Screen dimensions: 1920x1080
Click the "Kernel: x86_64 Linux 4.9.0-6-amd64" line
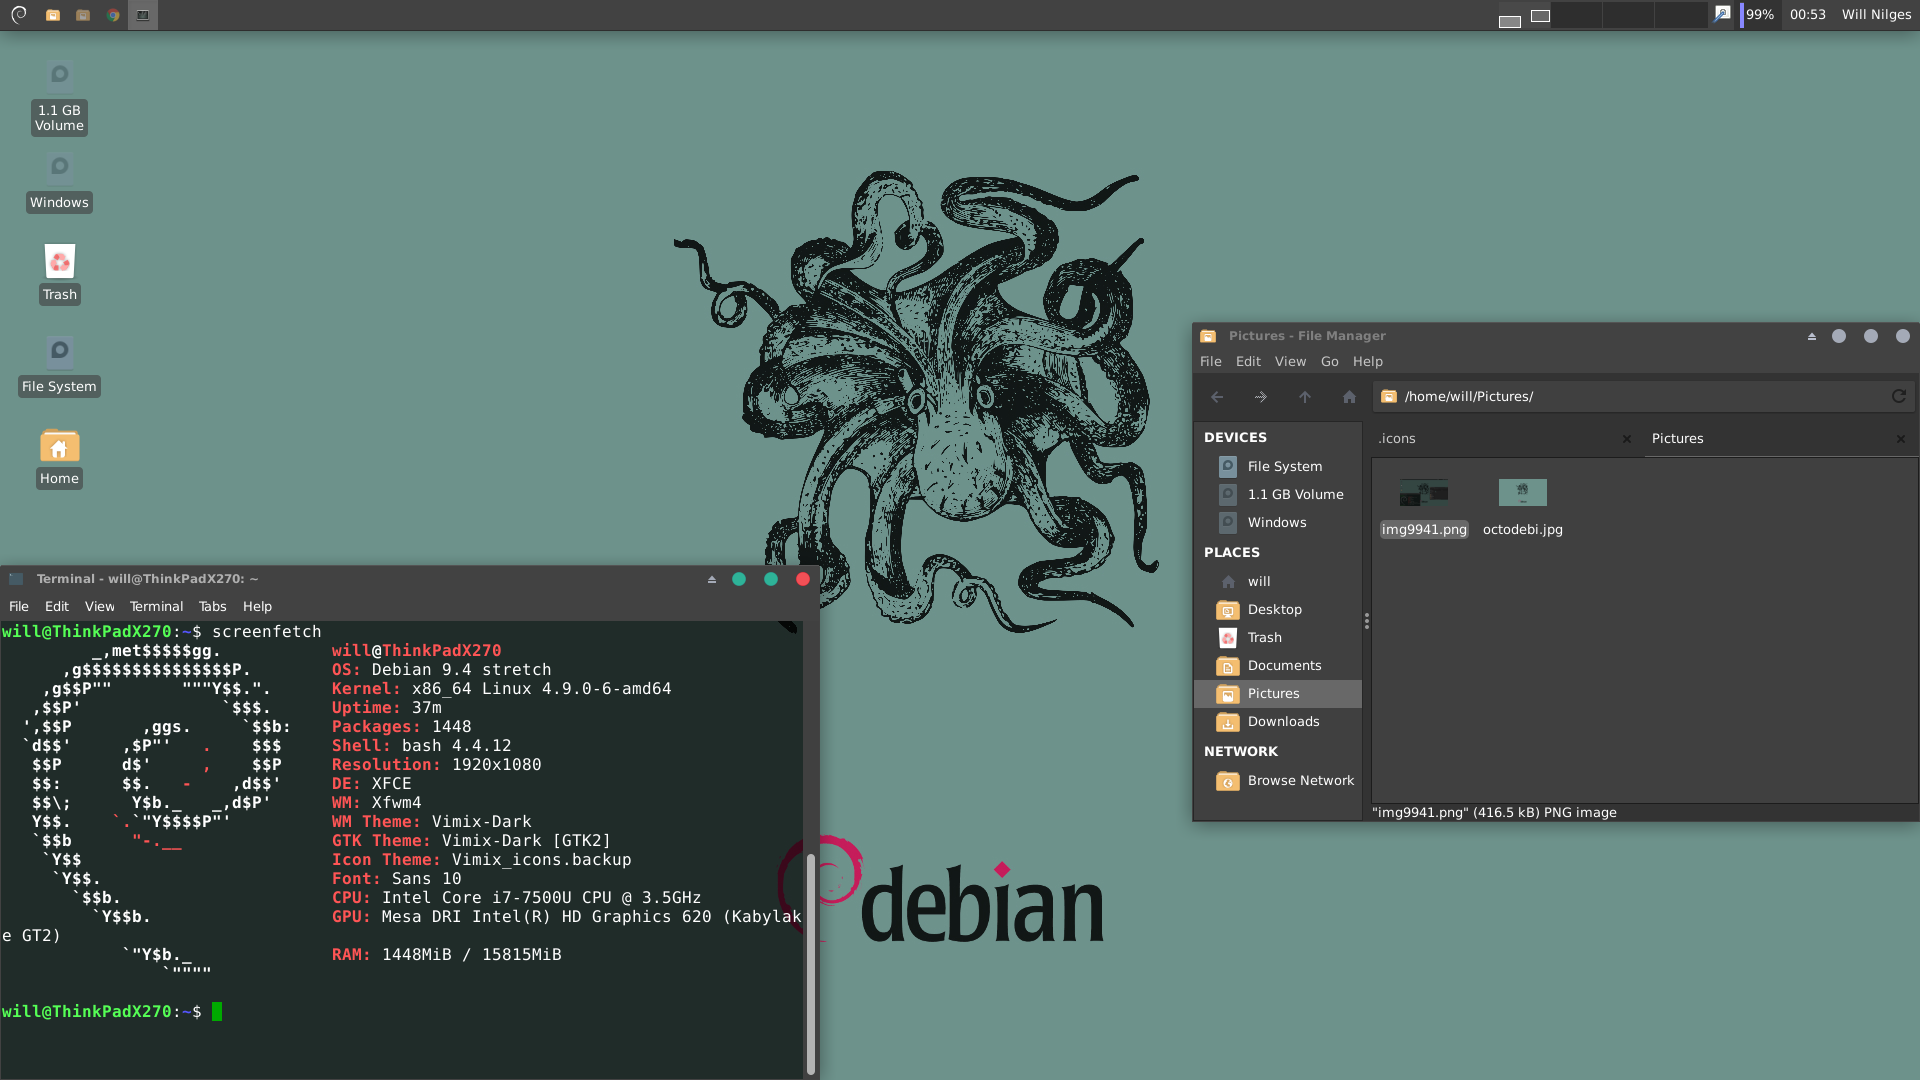coord(501,689)
